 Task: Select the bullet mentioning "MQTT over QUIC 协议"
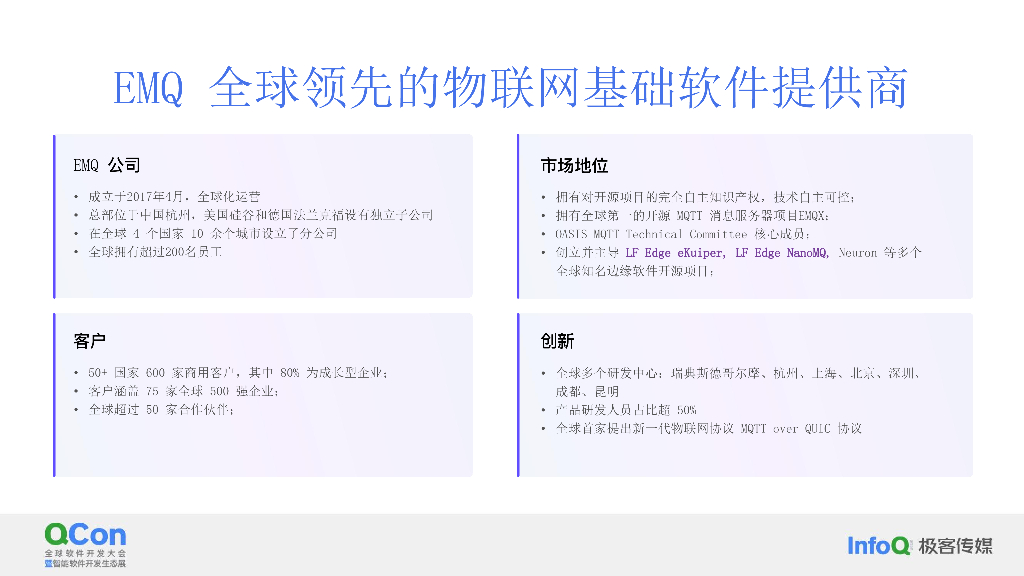click(709, 428)
